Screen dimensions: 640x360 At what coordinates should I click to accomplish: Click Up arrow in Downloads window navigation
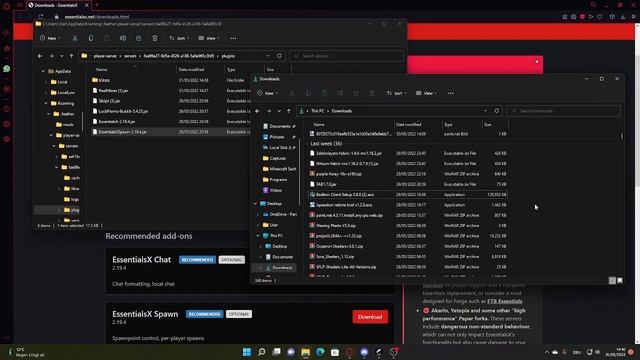coord(289,111)
